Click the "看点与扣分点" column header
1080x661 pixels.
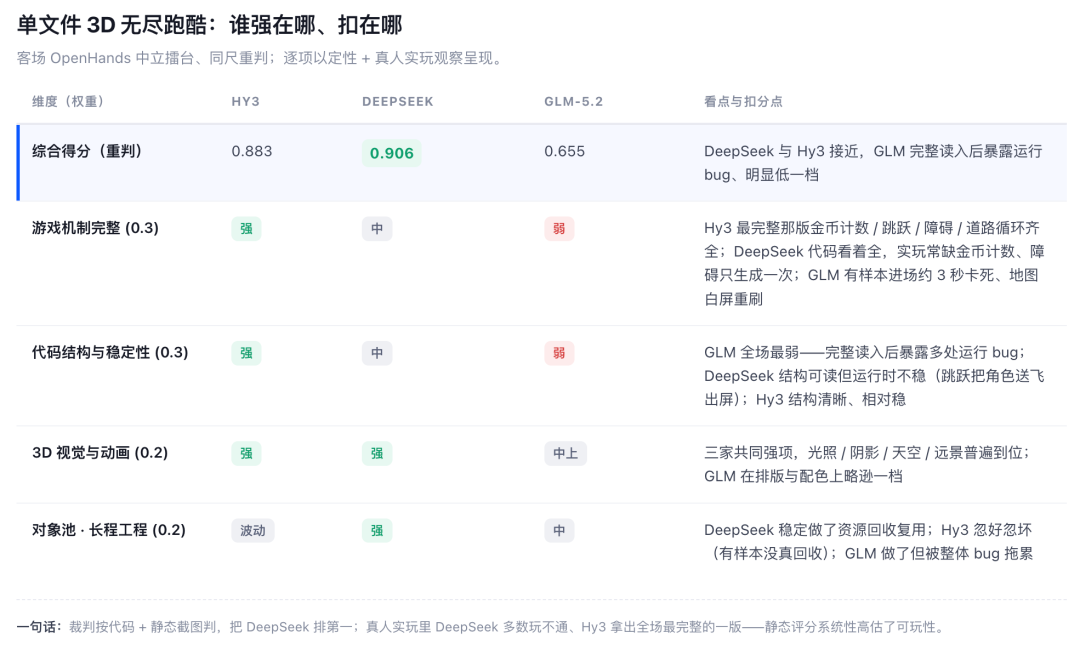coord(742,102)
